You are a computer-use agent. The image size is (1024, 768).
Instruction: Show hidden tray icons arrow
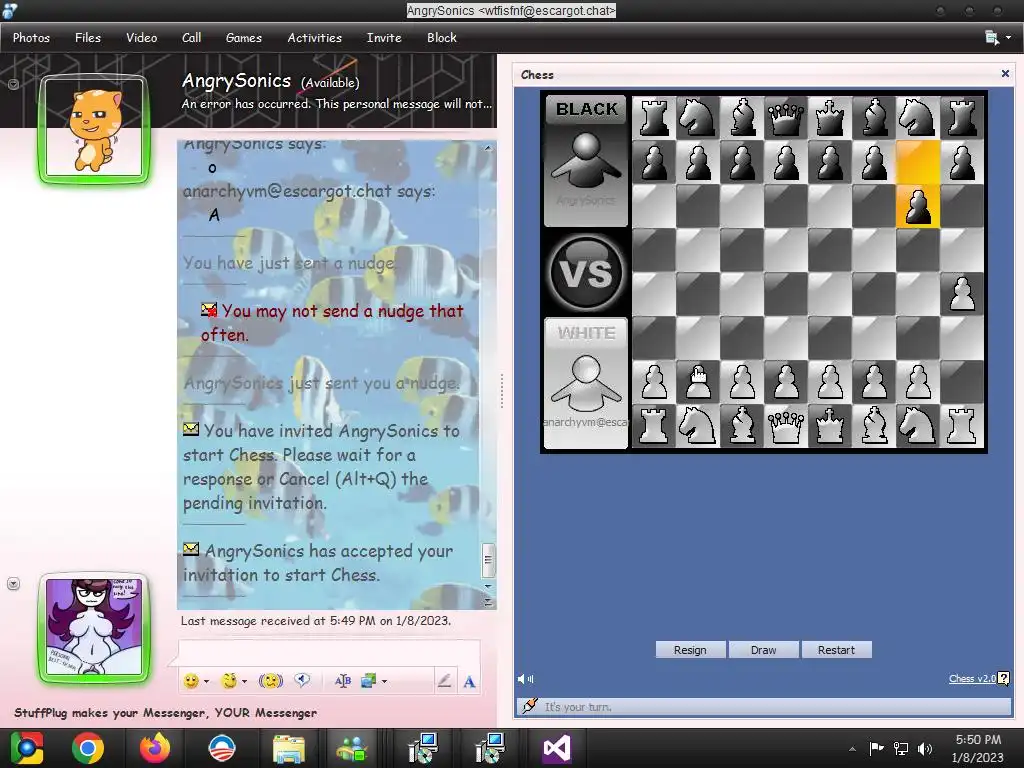[852, 749]
